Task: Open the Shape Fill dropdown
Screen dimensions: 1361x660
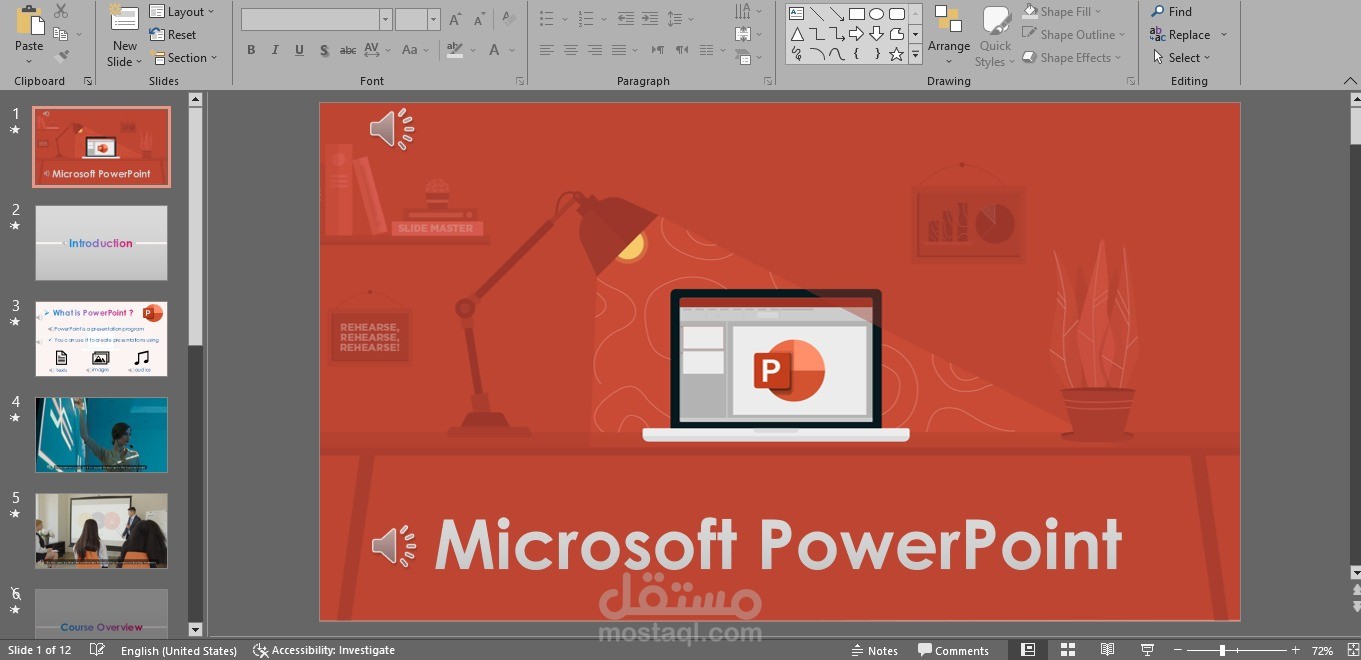Action: pyautogui.click(x=1062, y=12)
